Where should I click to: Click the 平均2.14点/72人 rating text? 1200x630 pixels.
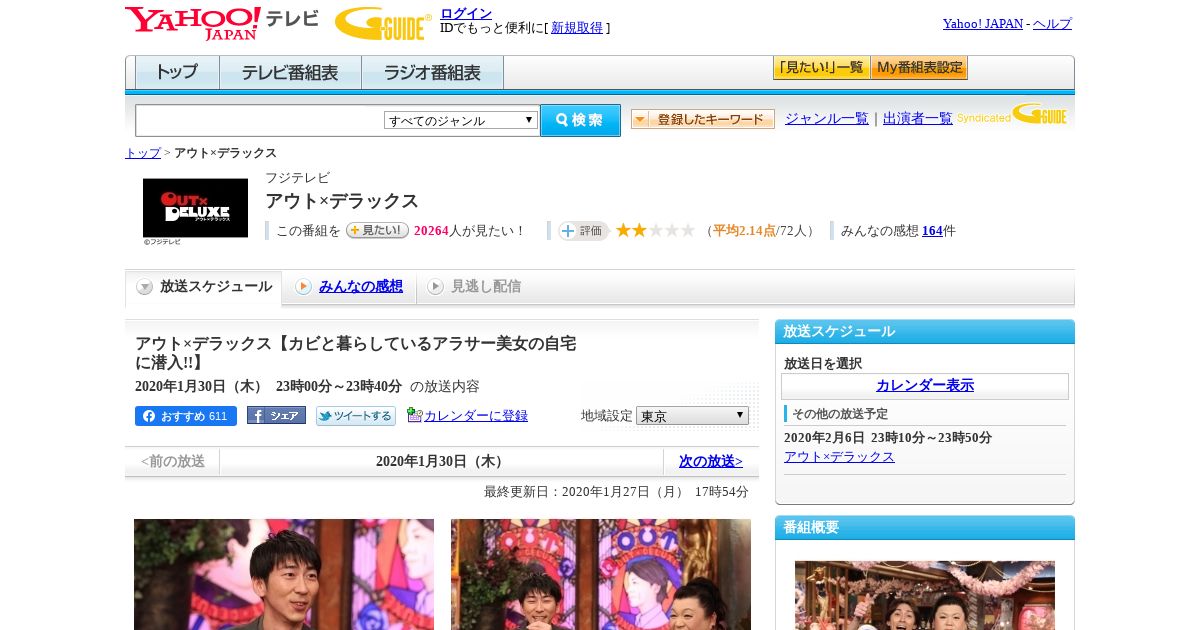(759, 231)
